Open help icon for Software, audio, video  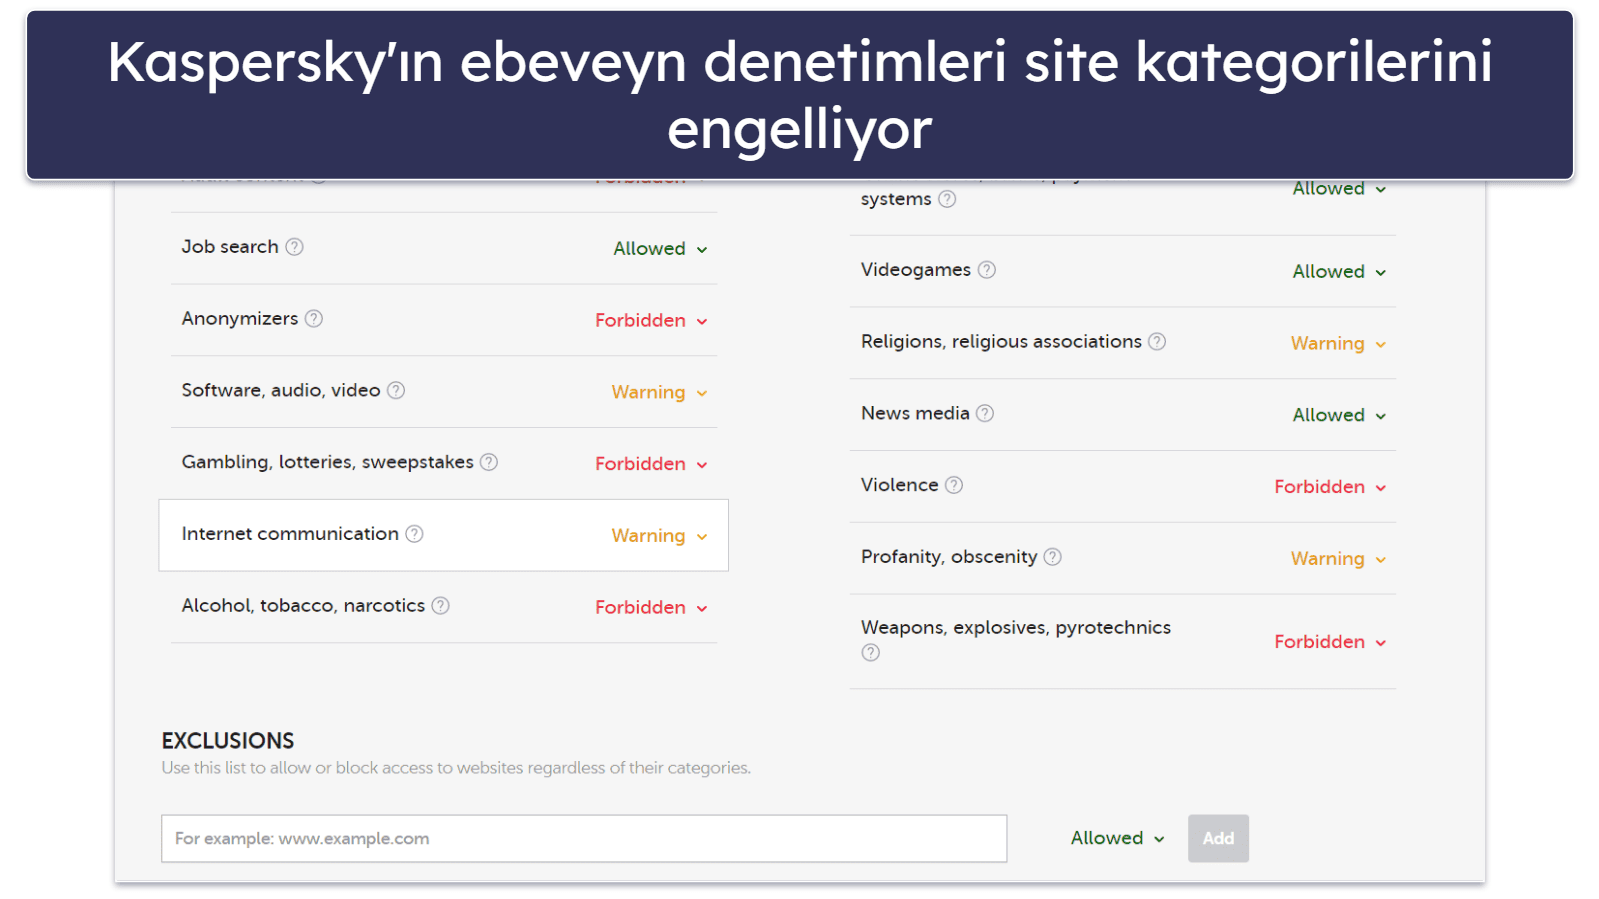click(396, 391)
